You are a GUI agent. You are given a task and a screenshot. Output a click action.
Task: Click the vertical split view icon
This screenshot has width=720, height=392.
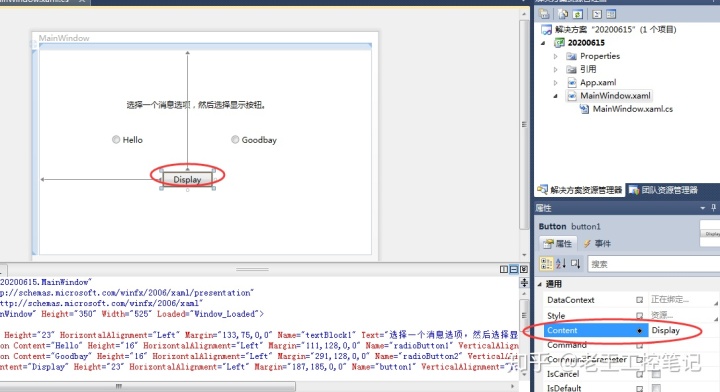coord(504,269)
